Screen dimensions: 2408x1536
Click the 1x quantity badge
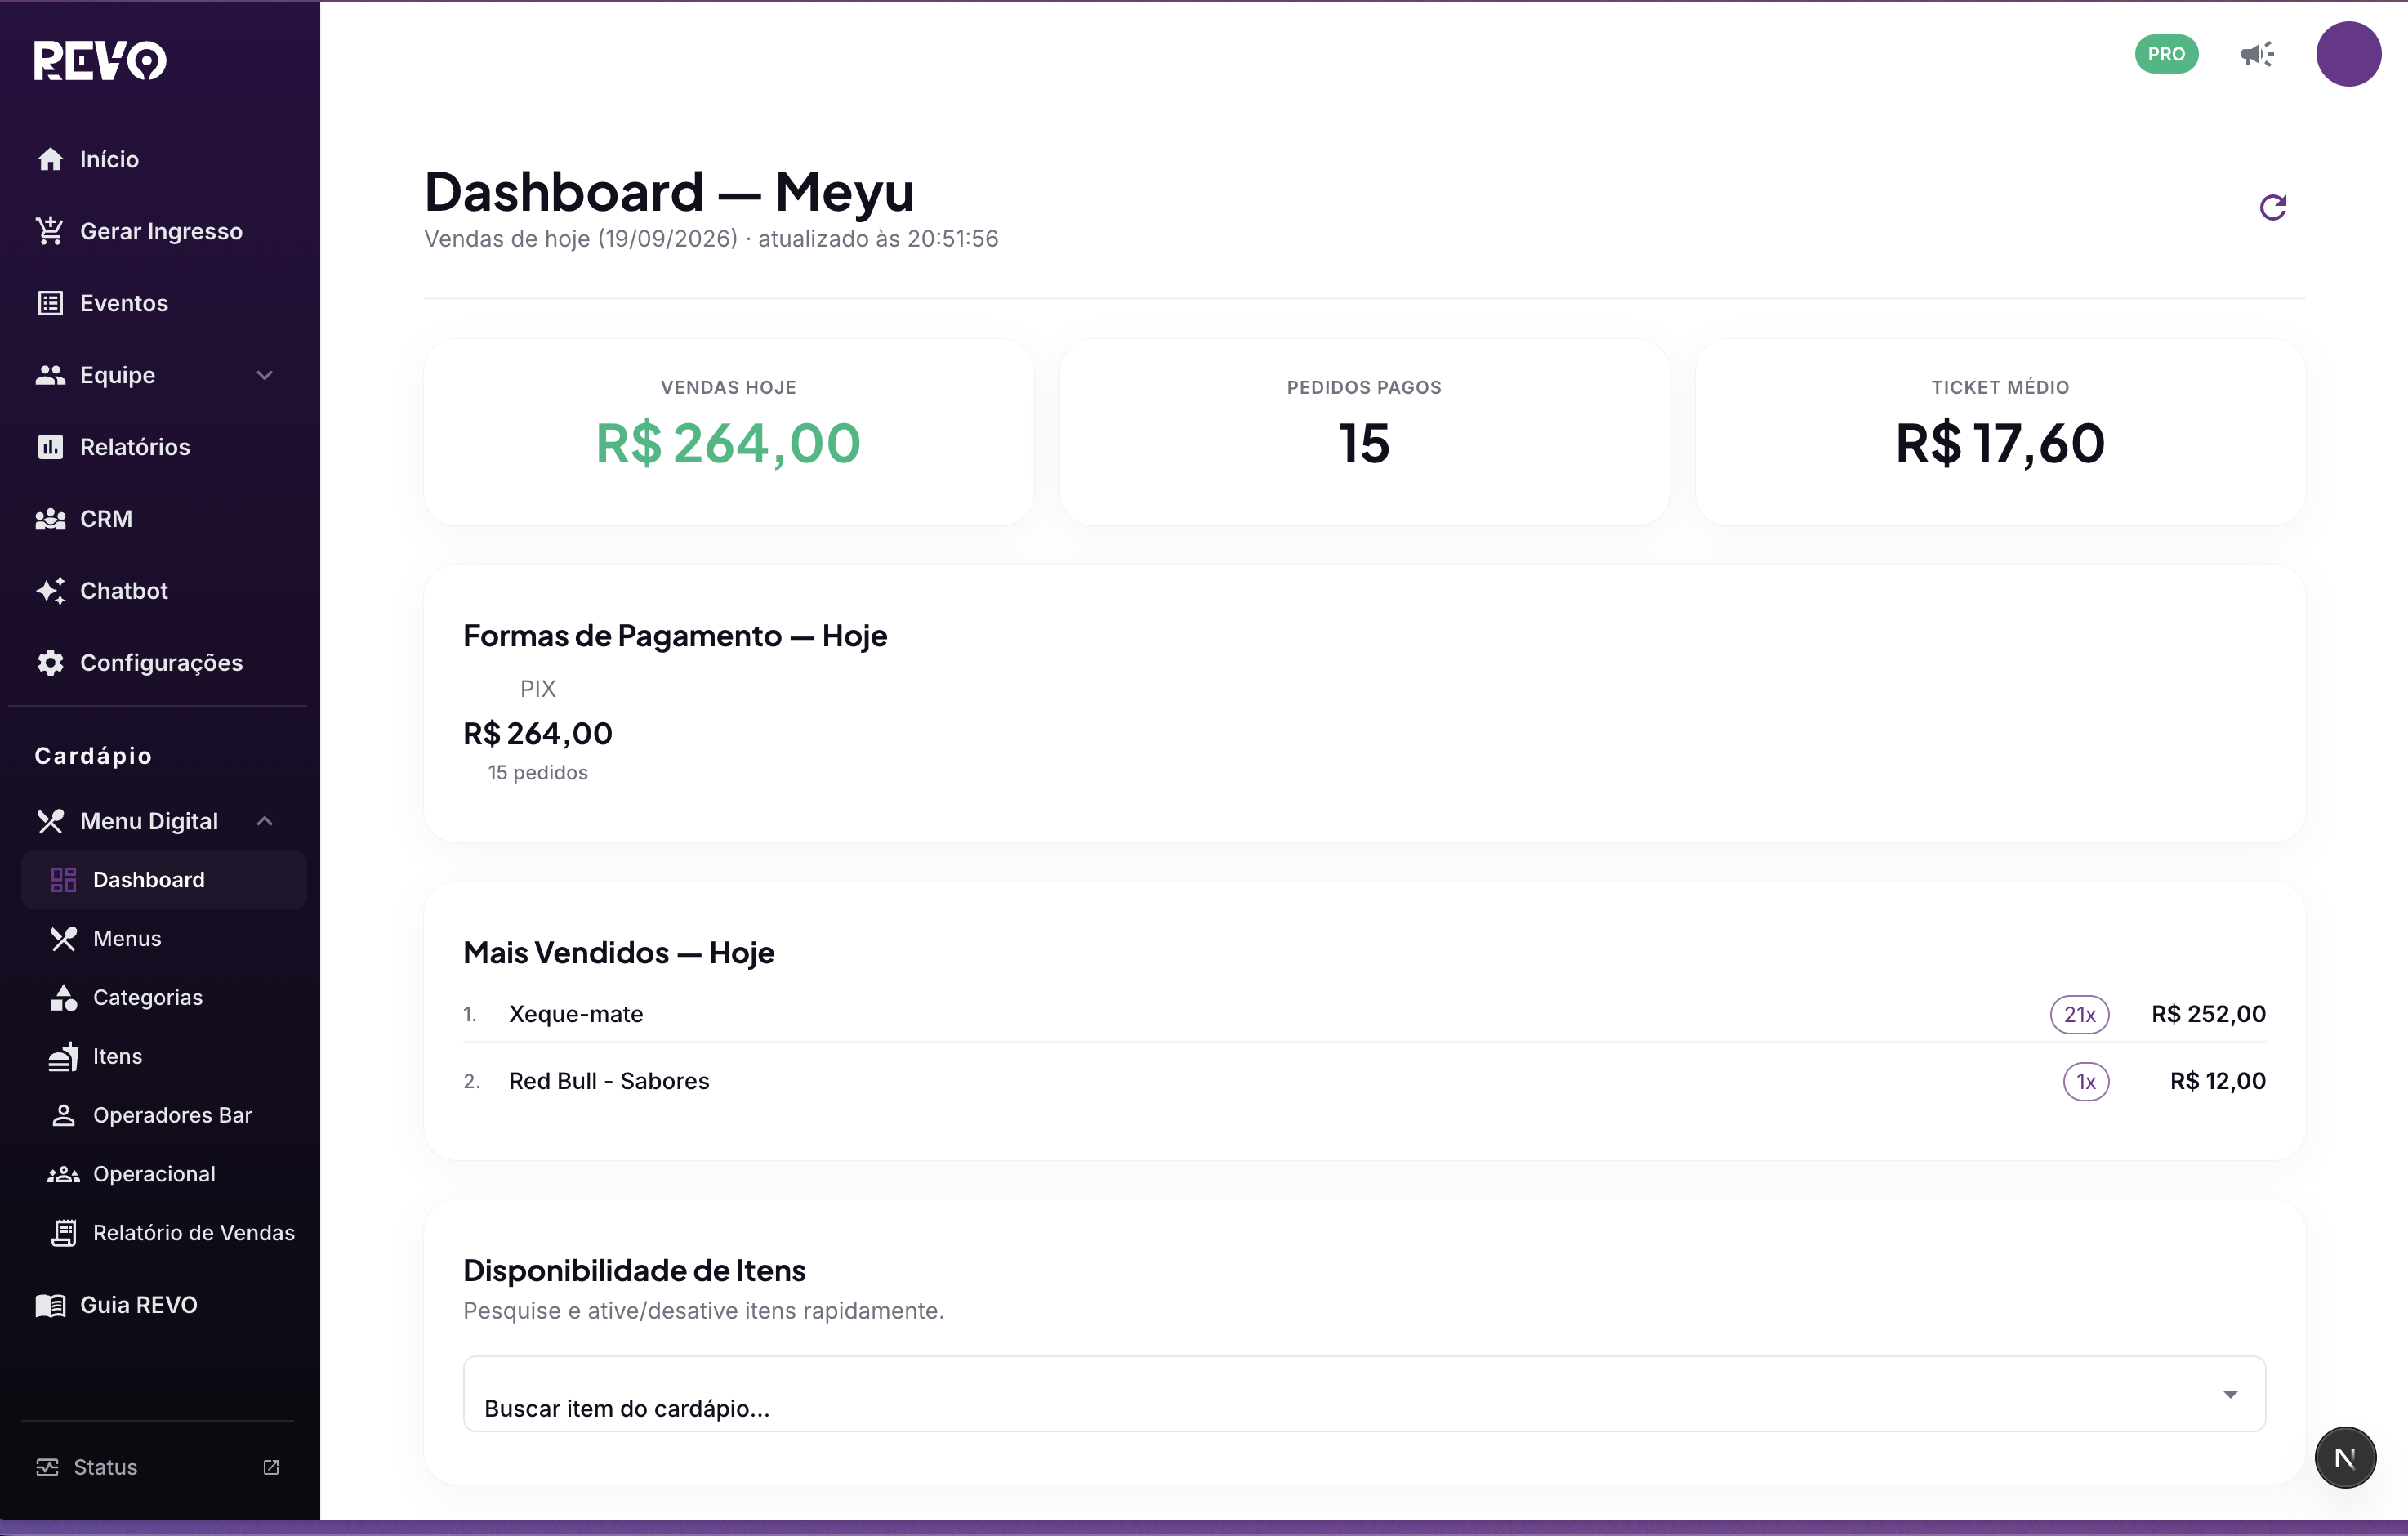pos(2086,1081)
